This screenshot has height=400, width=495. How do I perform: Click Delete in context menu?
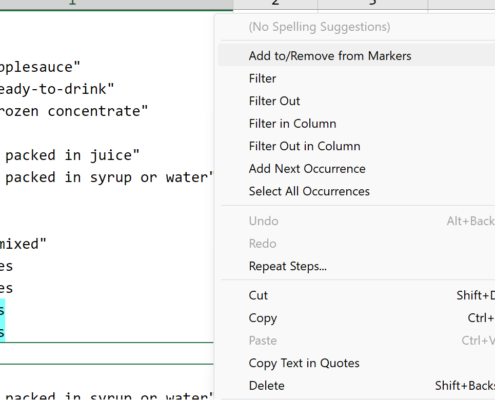pos(356,386)
